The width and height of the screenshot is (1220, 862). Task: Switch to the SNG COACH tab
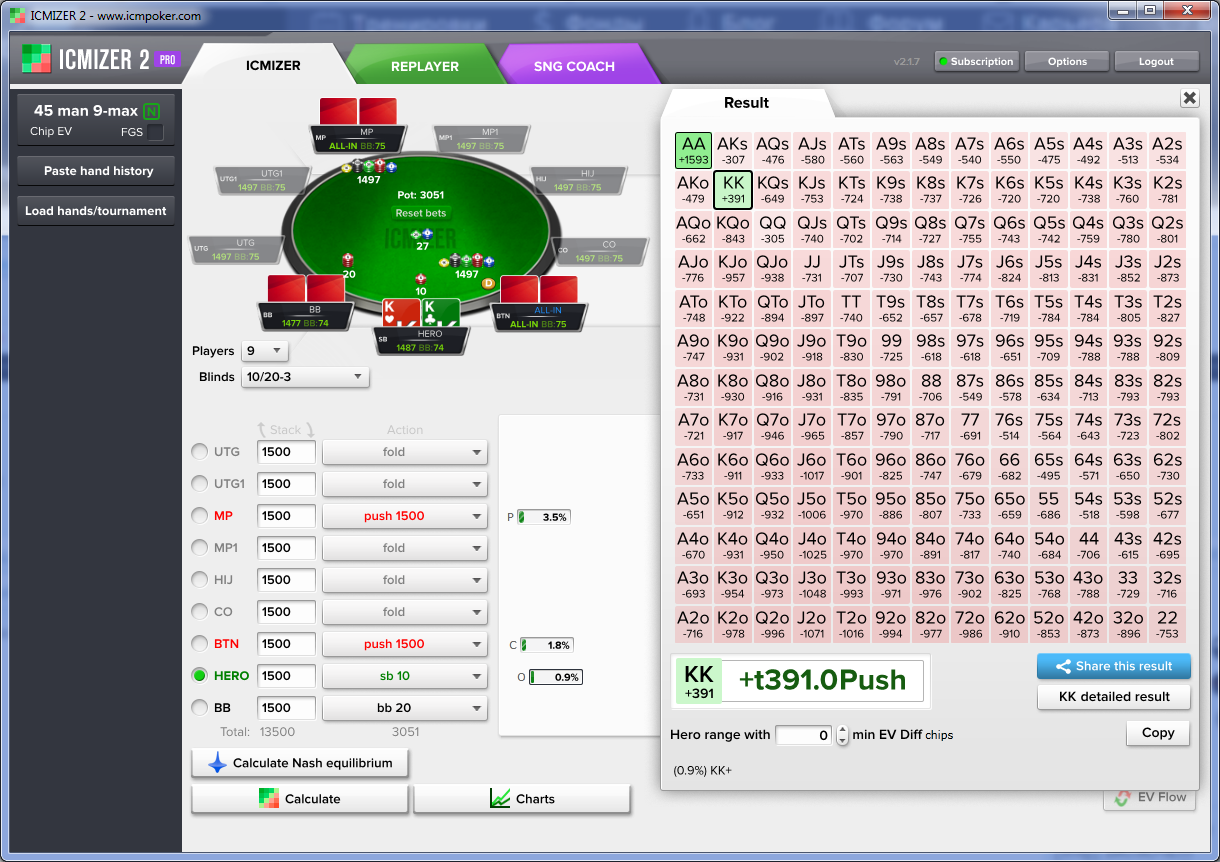[x=574, y=66]
